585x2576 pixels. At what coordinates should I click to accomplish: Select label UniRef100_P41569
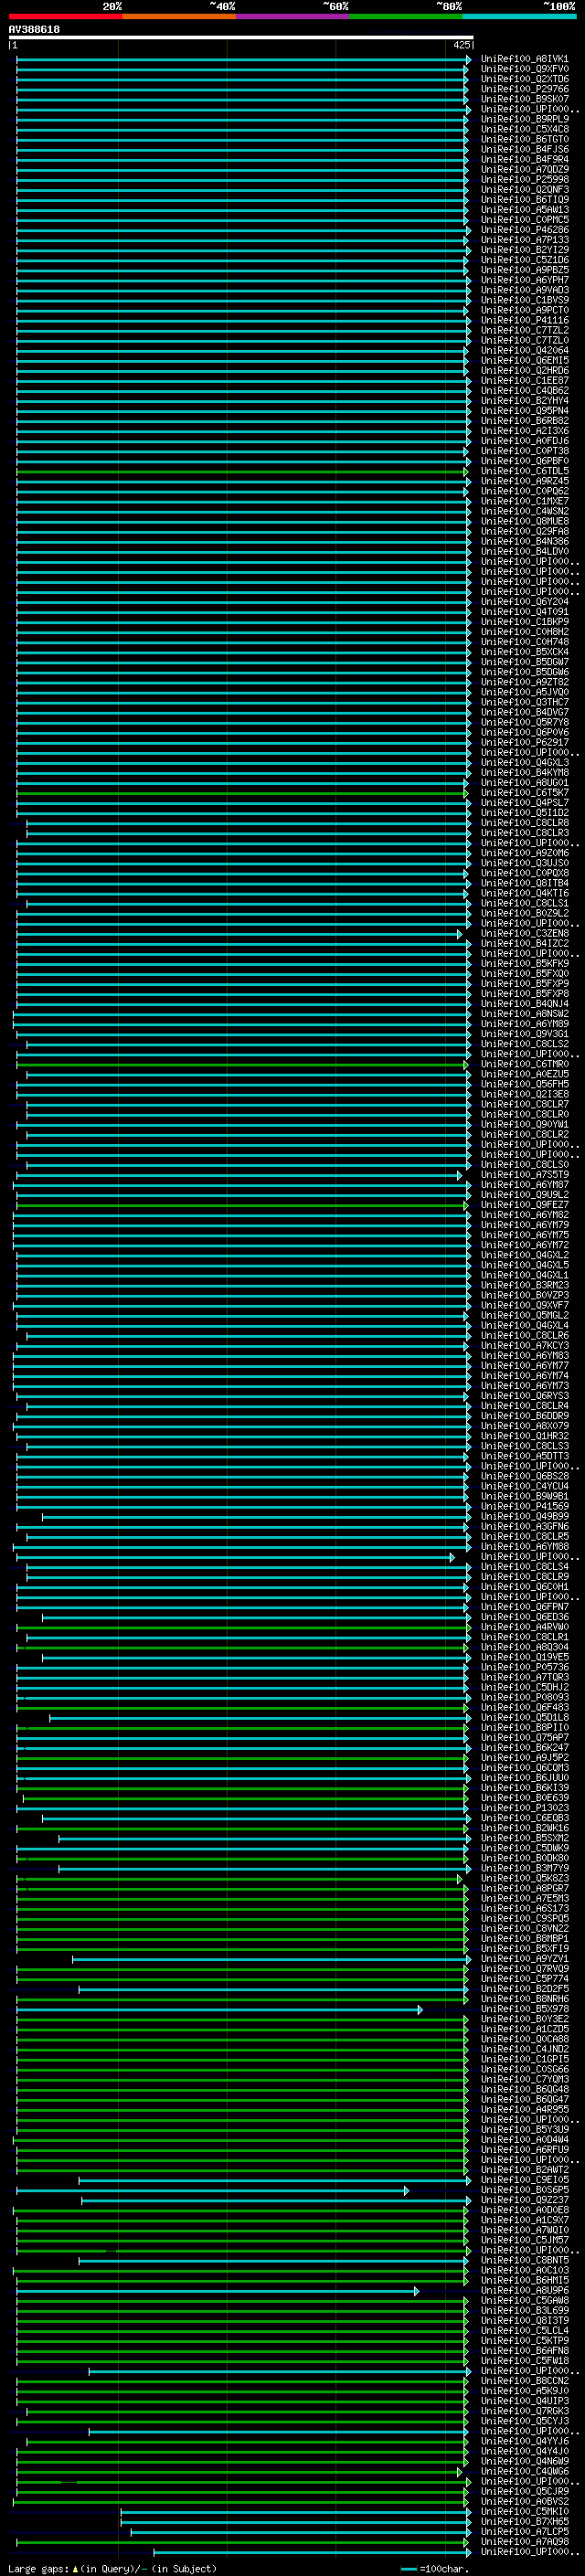click(x=525, y=1506)
